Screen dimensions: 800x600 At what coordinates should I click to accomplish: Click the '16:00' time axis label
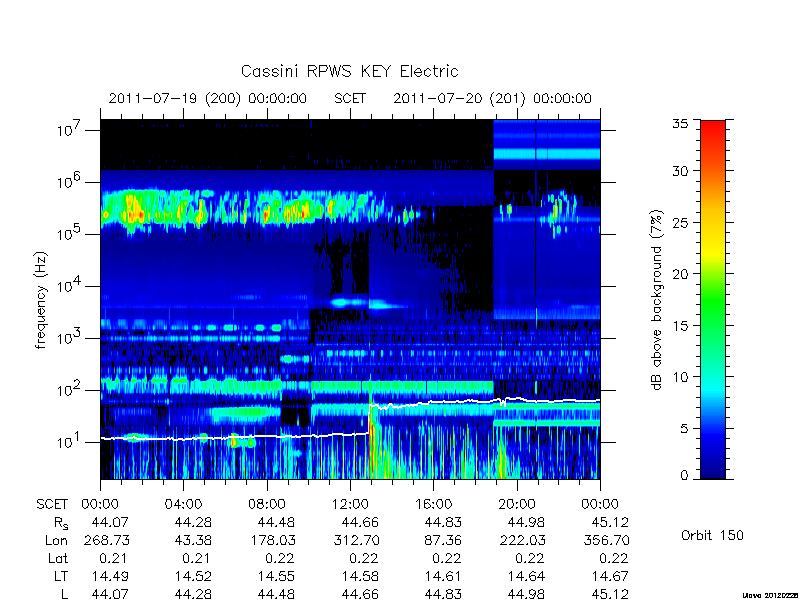[x=434, y=504]
